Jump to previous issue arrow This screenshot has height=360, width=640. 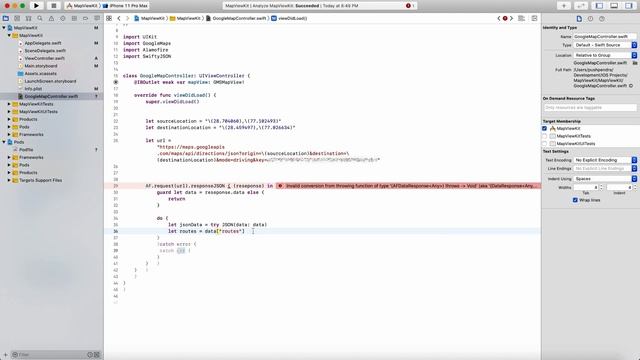[x=499, y=18]
